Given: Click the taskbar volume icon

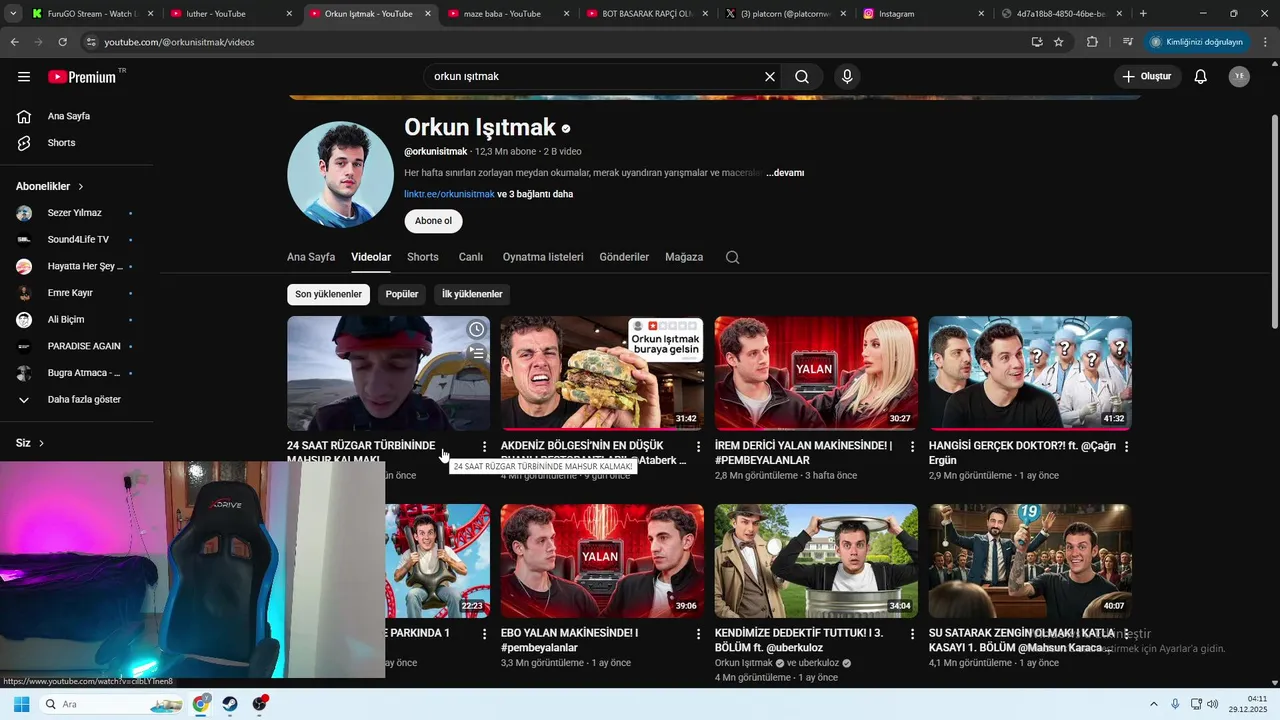Looking at the screenshot, I should click(x=1213, y=704).
